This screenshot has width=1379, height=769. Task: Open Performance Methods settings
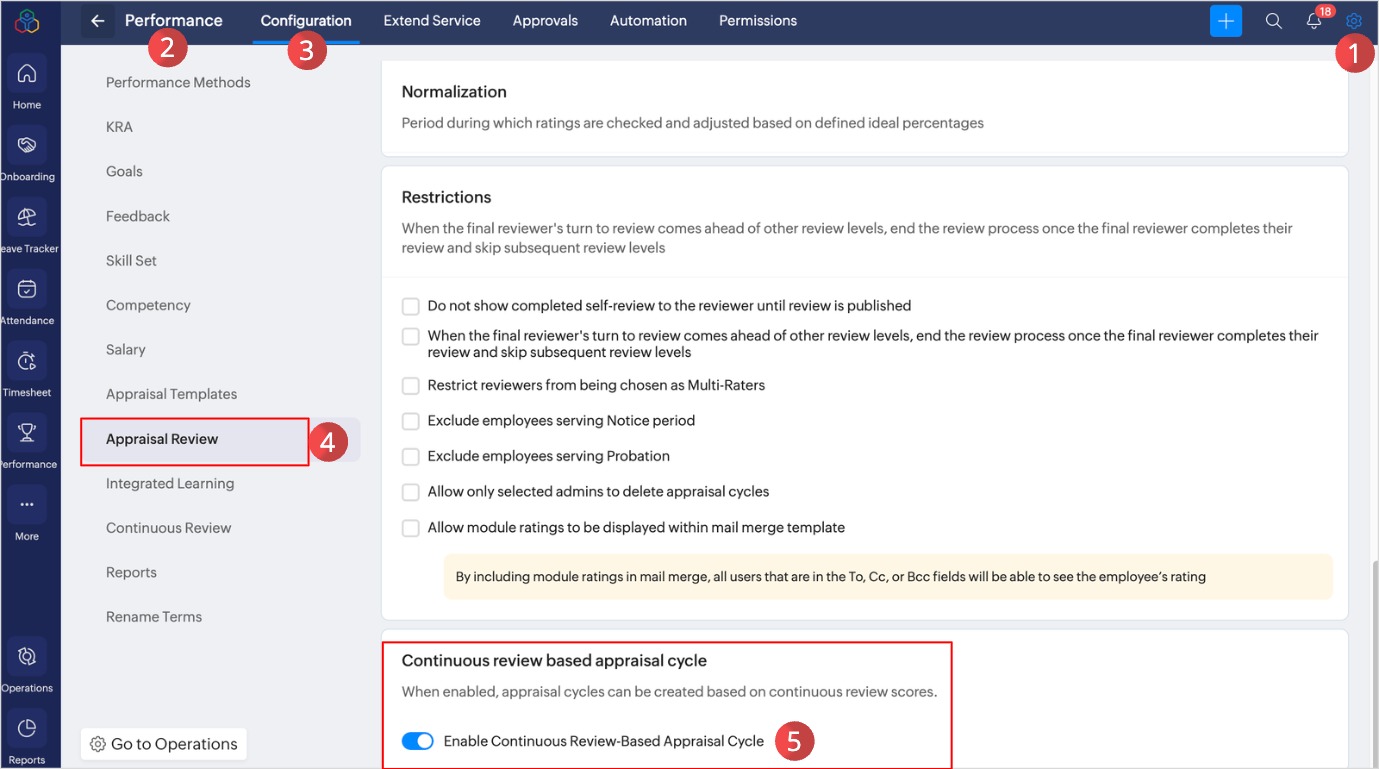pyautogui.click(x=178, y=83)
